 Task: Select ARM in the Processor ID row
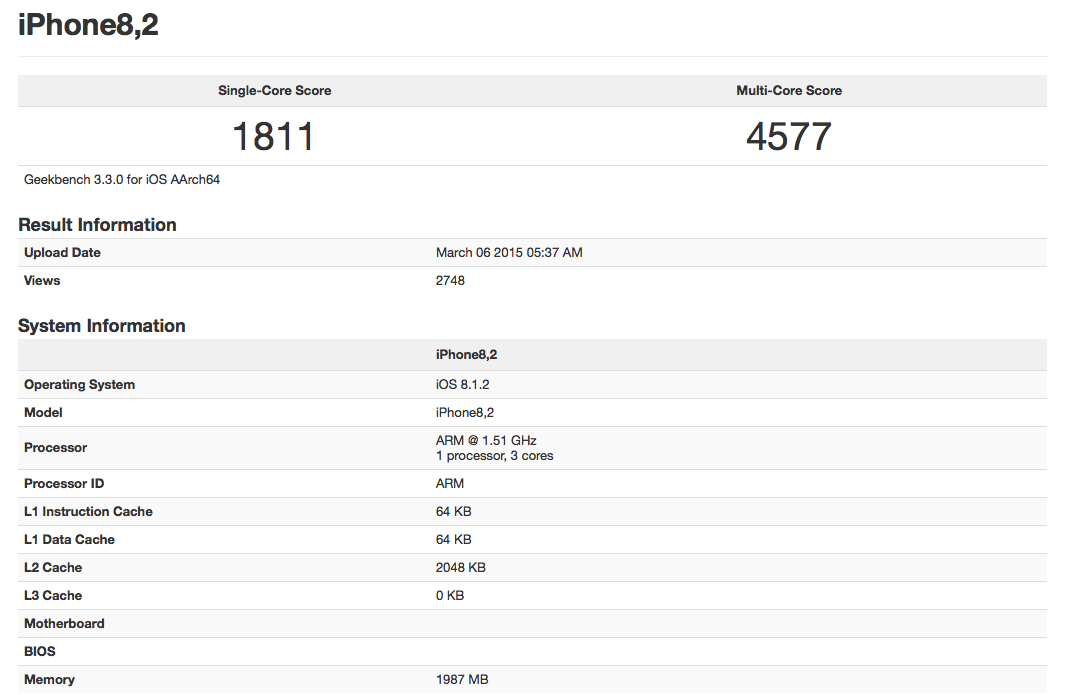click(449, 483)
